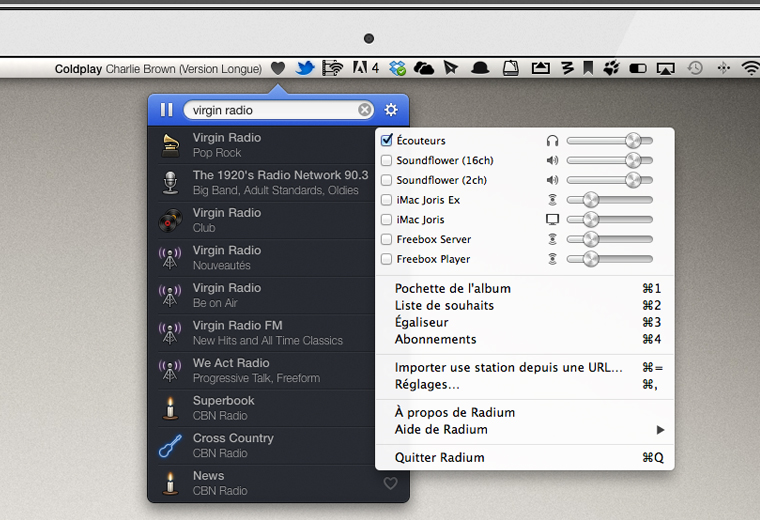
Task: Open Time Machine menu bar icon
Action: tap(695, 68)
